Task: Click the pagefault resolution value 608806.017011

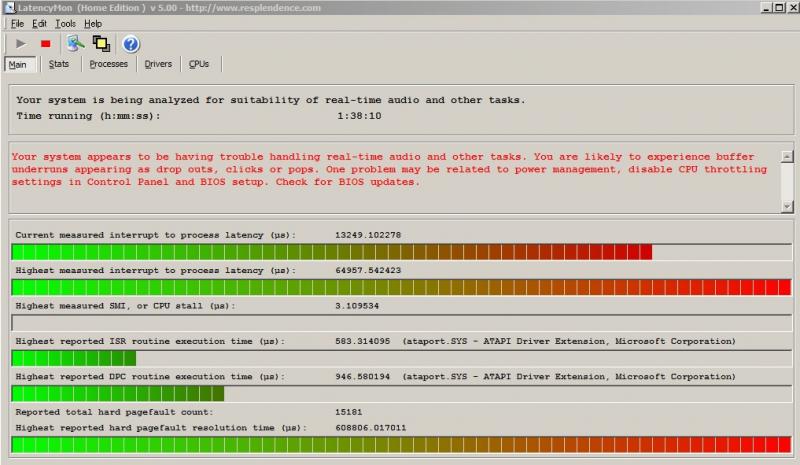Action: point(371,428)
